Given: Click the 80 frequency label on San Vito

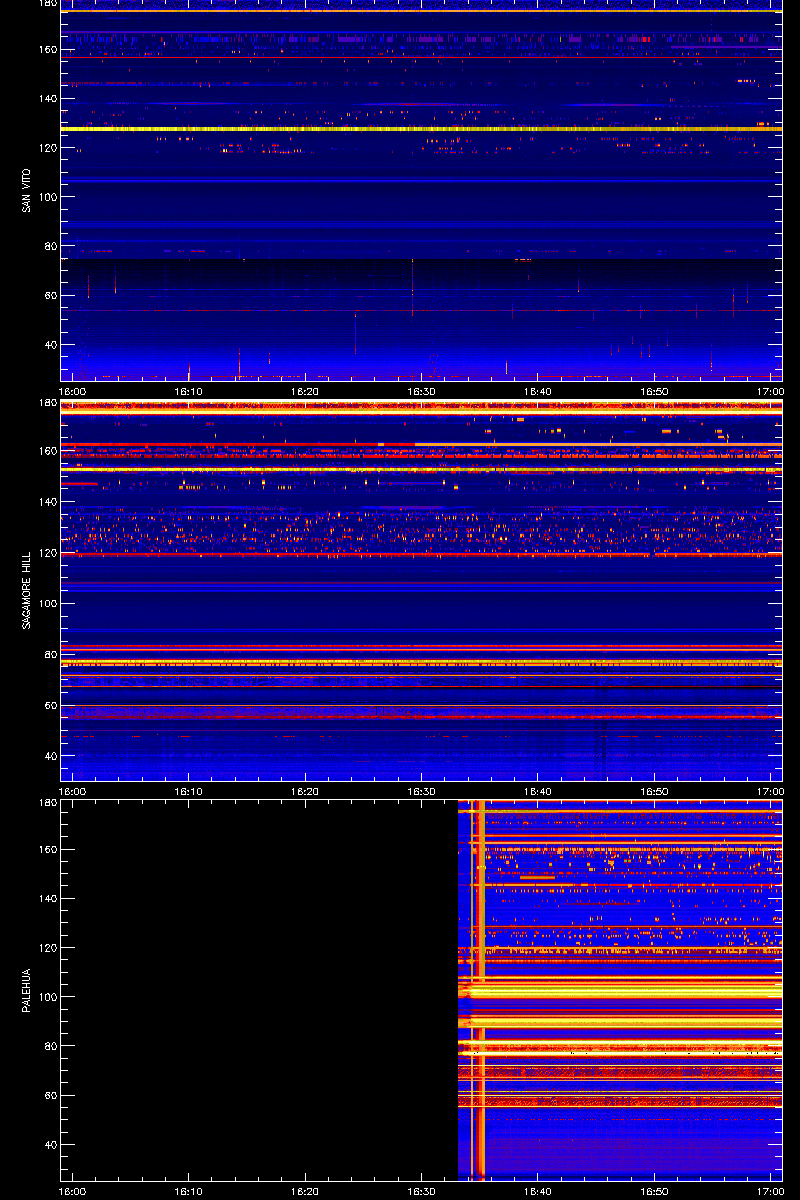Looking at the screenshot, I should (x=50, y=246).
